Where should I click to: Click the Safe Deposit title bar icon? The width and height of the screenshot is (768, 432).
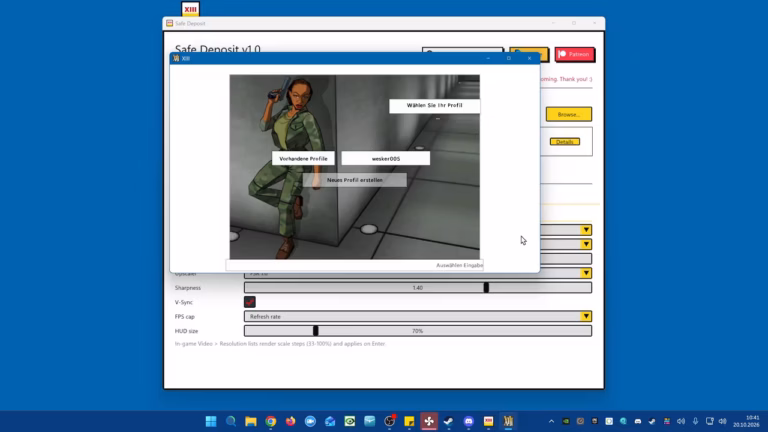coord(169,23)
